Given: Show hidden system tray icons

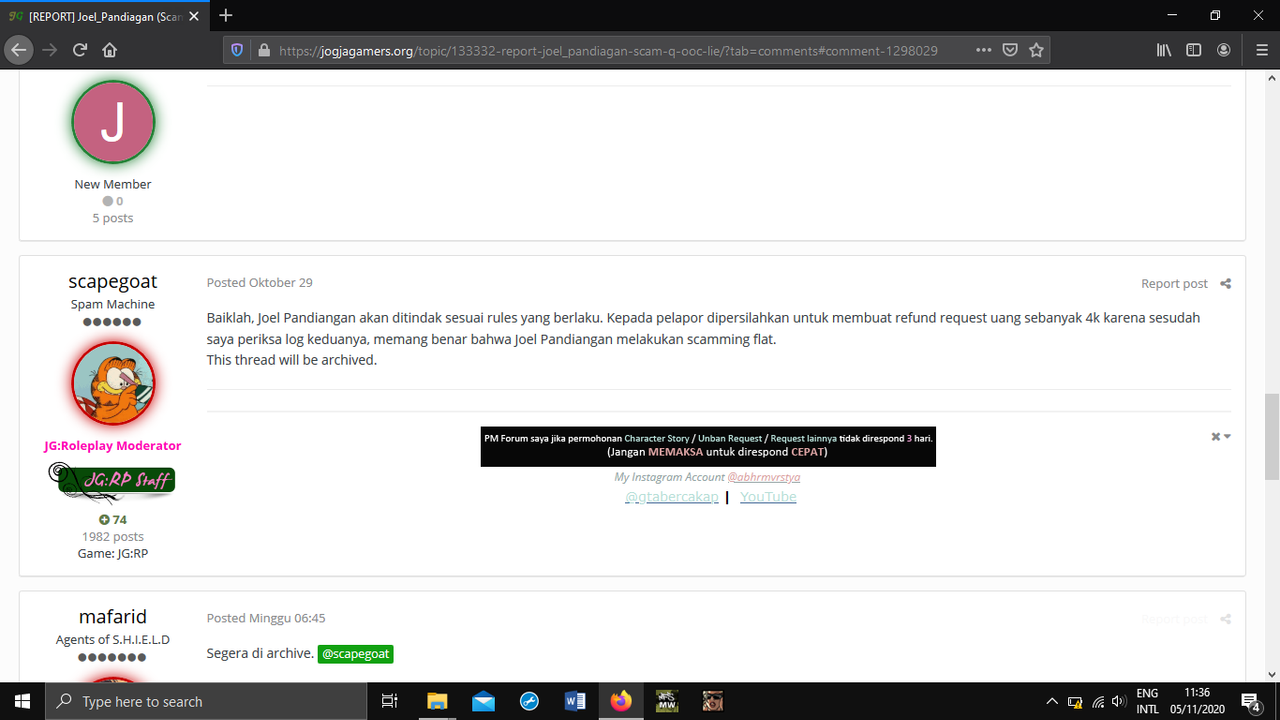Looking at the screenshot, I should [x=1052, y=701].
